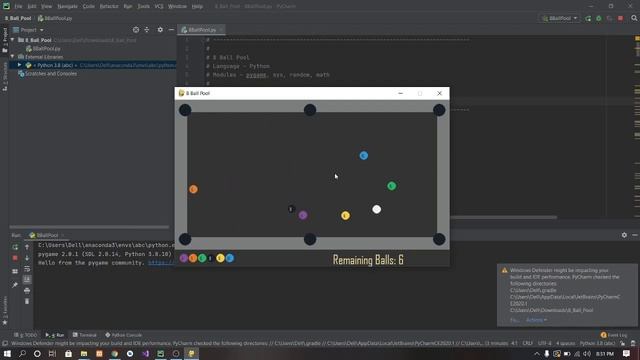Screen dimensions: 640x360
Task: Open the Tools menu
Action: click(x=143, y=6)
